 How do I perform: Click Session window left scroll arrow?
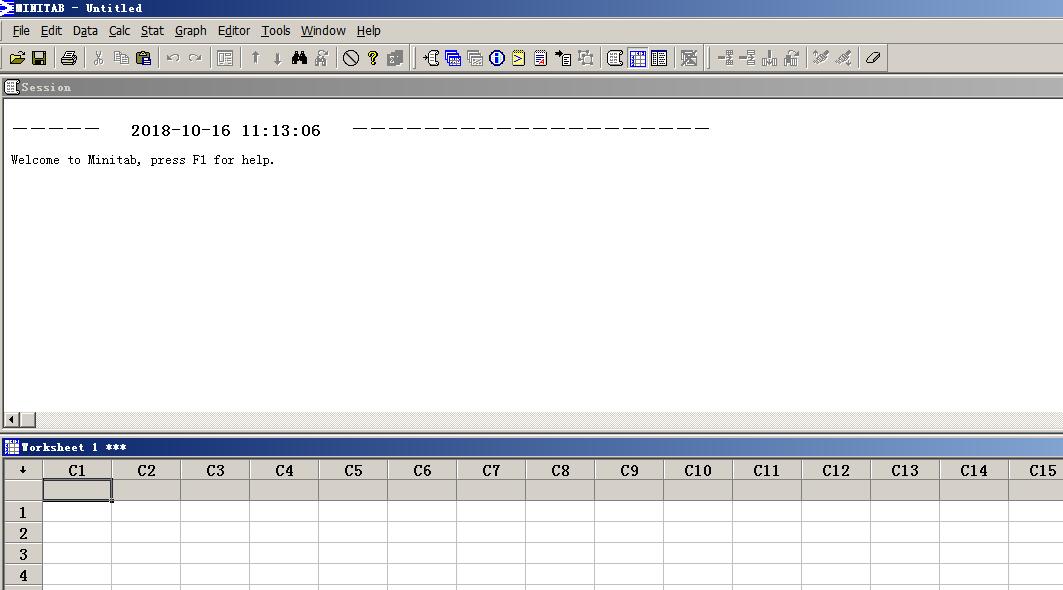coord(12,420)
